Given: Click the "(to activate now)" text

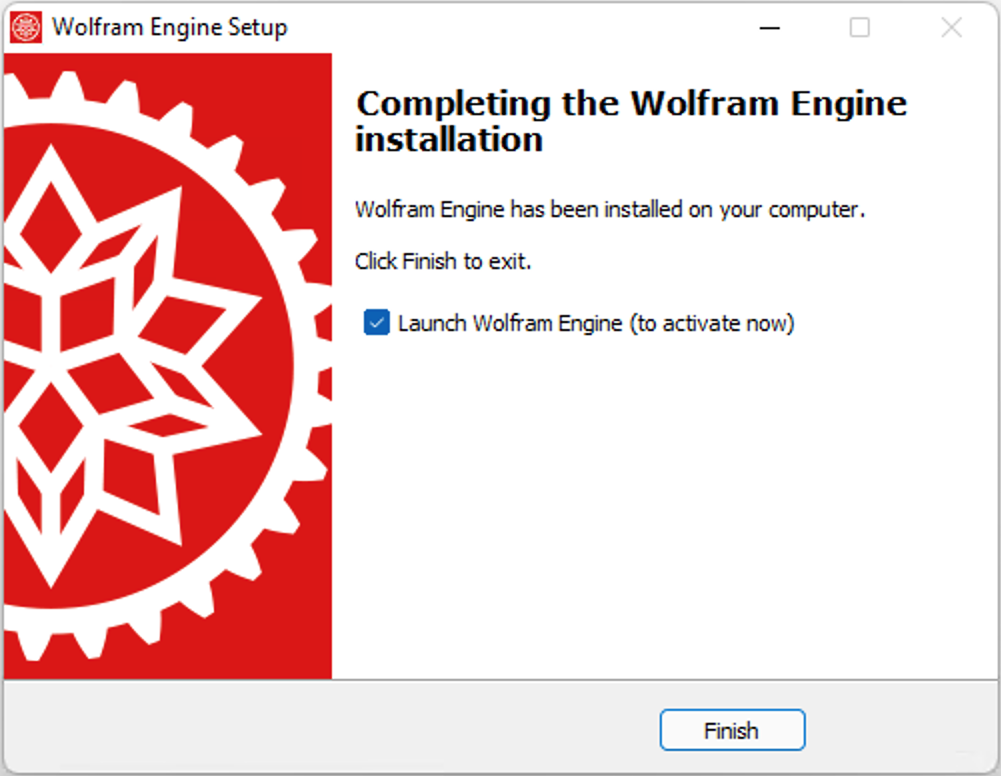Looking at the screenshot, I should coord(712,324).
